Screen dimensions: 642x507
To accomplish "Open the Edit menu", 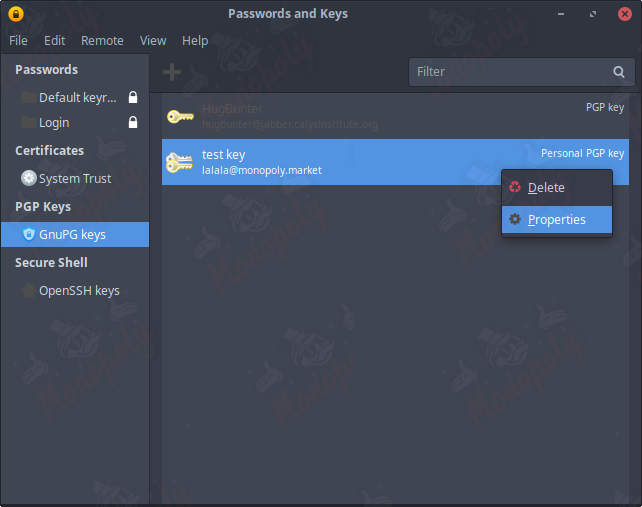I will pyautogui.click(x=54, y=41).
